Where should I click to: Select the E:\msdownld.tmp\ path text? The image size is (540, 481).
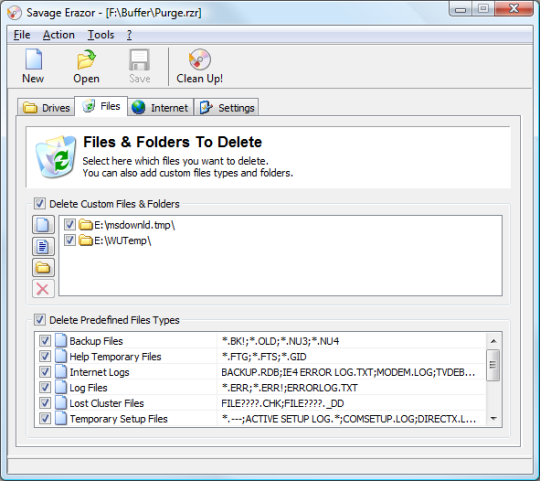point(135,225)
